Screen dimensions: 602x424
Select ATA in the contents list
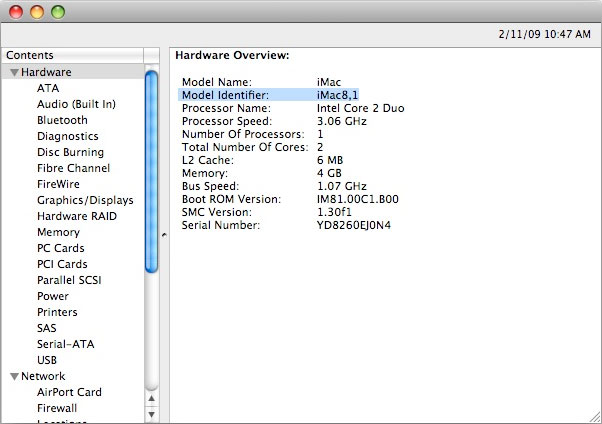click(48, 88)
